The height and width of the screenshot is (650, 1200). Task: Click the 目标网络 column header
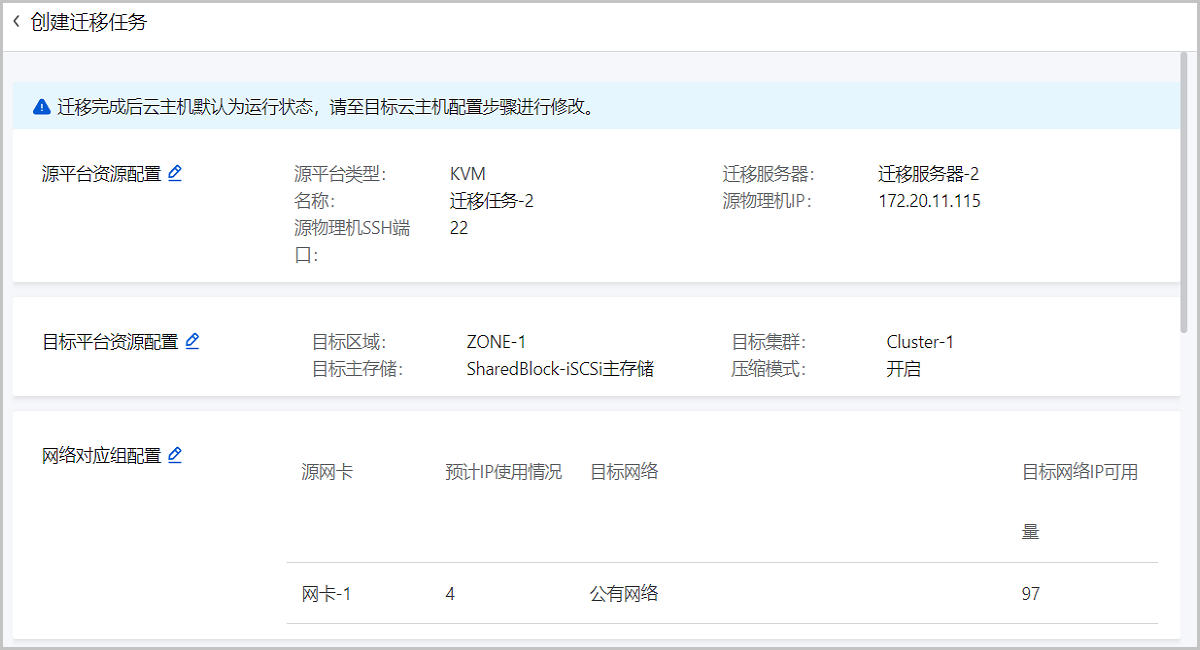(624, 472)
